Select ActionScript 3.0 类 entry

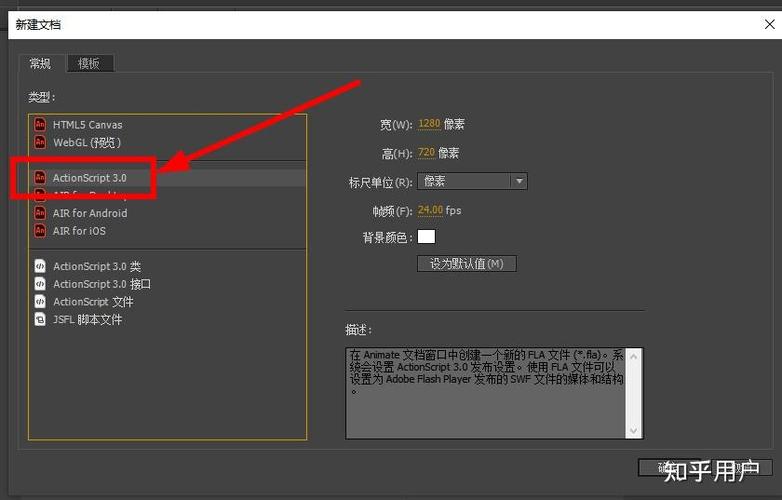point(168,267)
